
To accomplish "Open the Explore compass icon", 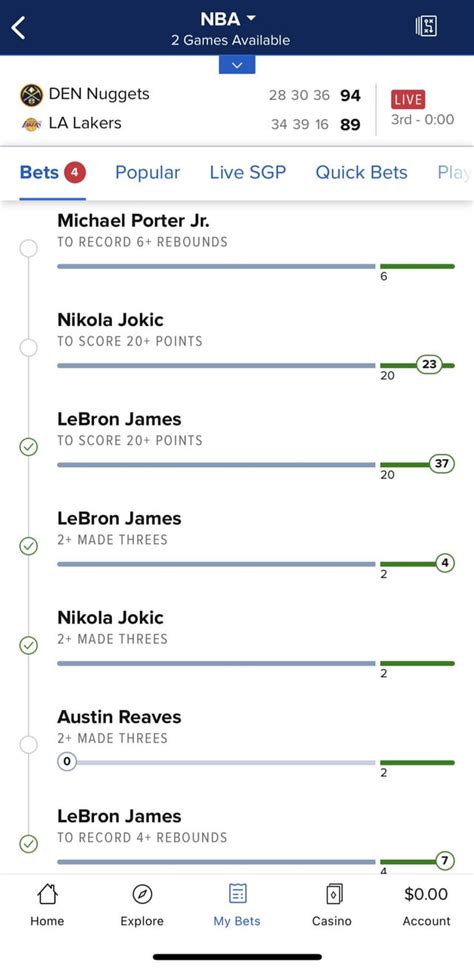I will coord(142,894).
